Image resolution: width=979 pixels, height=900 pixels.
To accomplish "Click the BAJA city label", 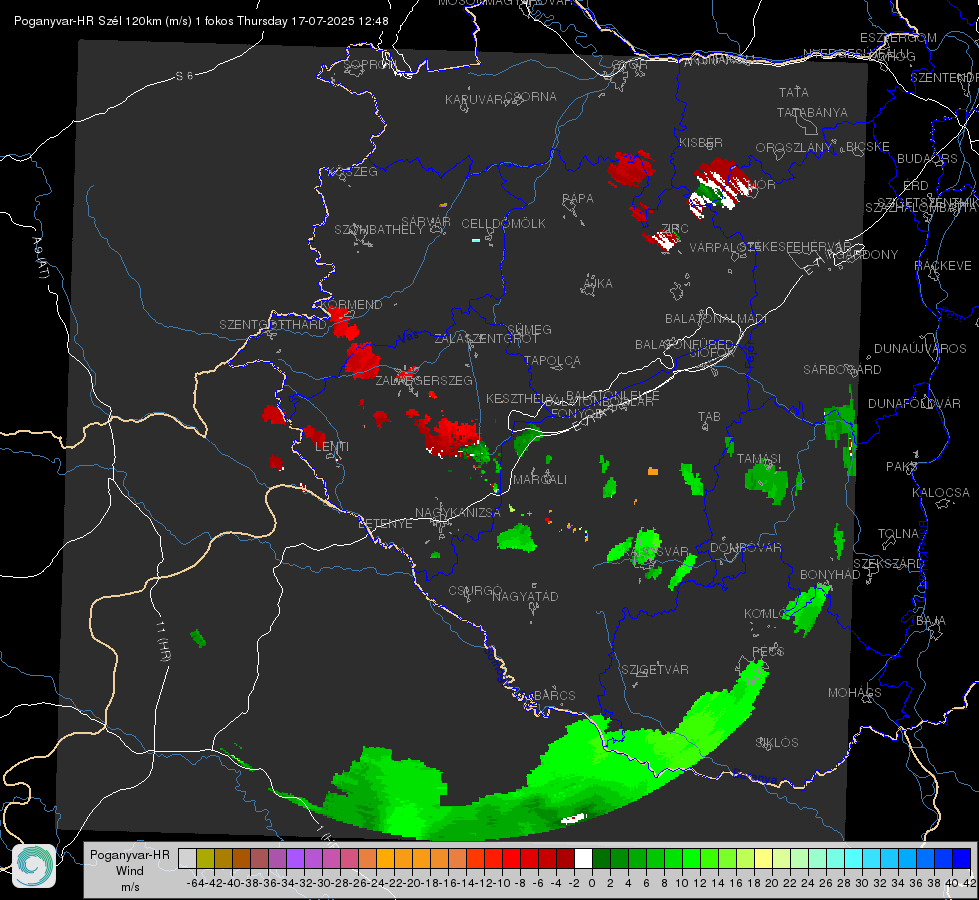I will [930, 620].
